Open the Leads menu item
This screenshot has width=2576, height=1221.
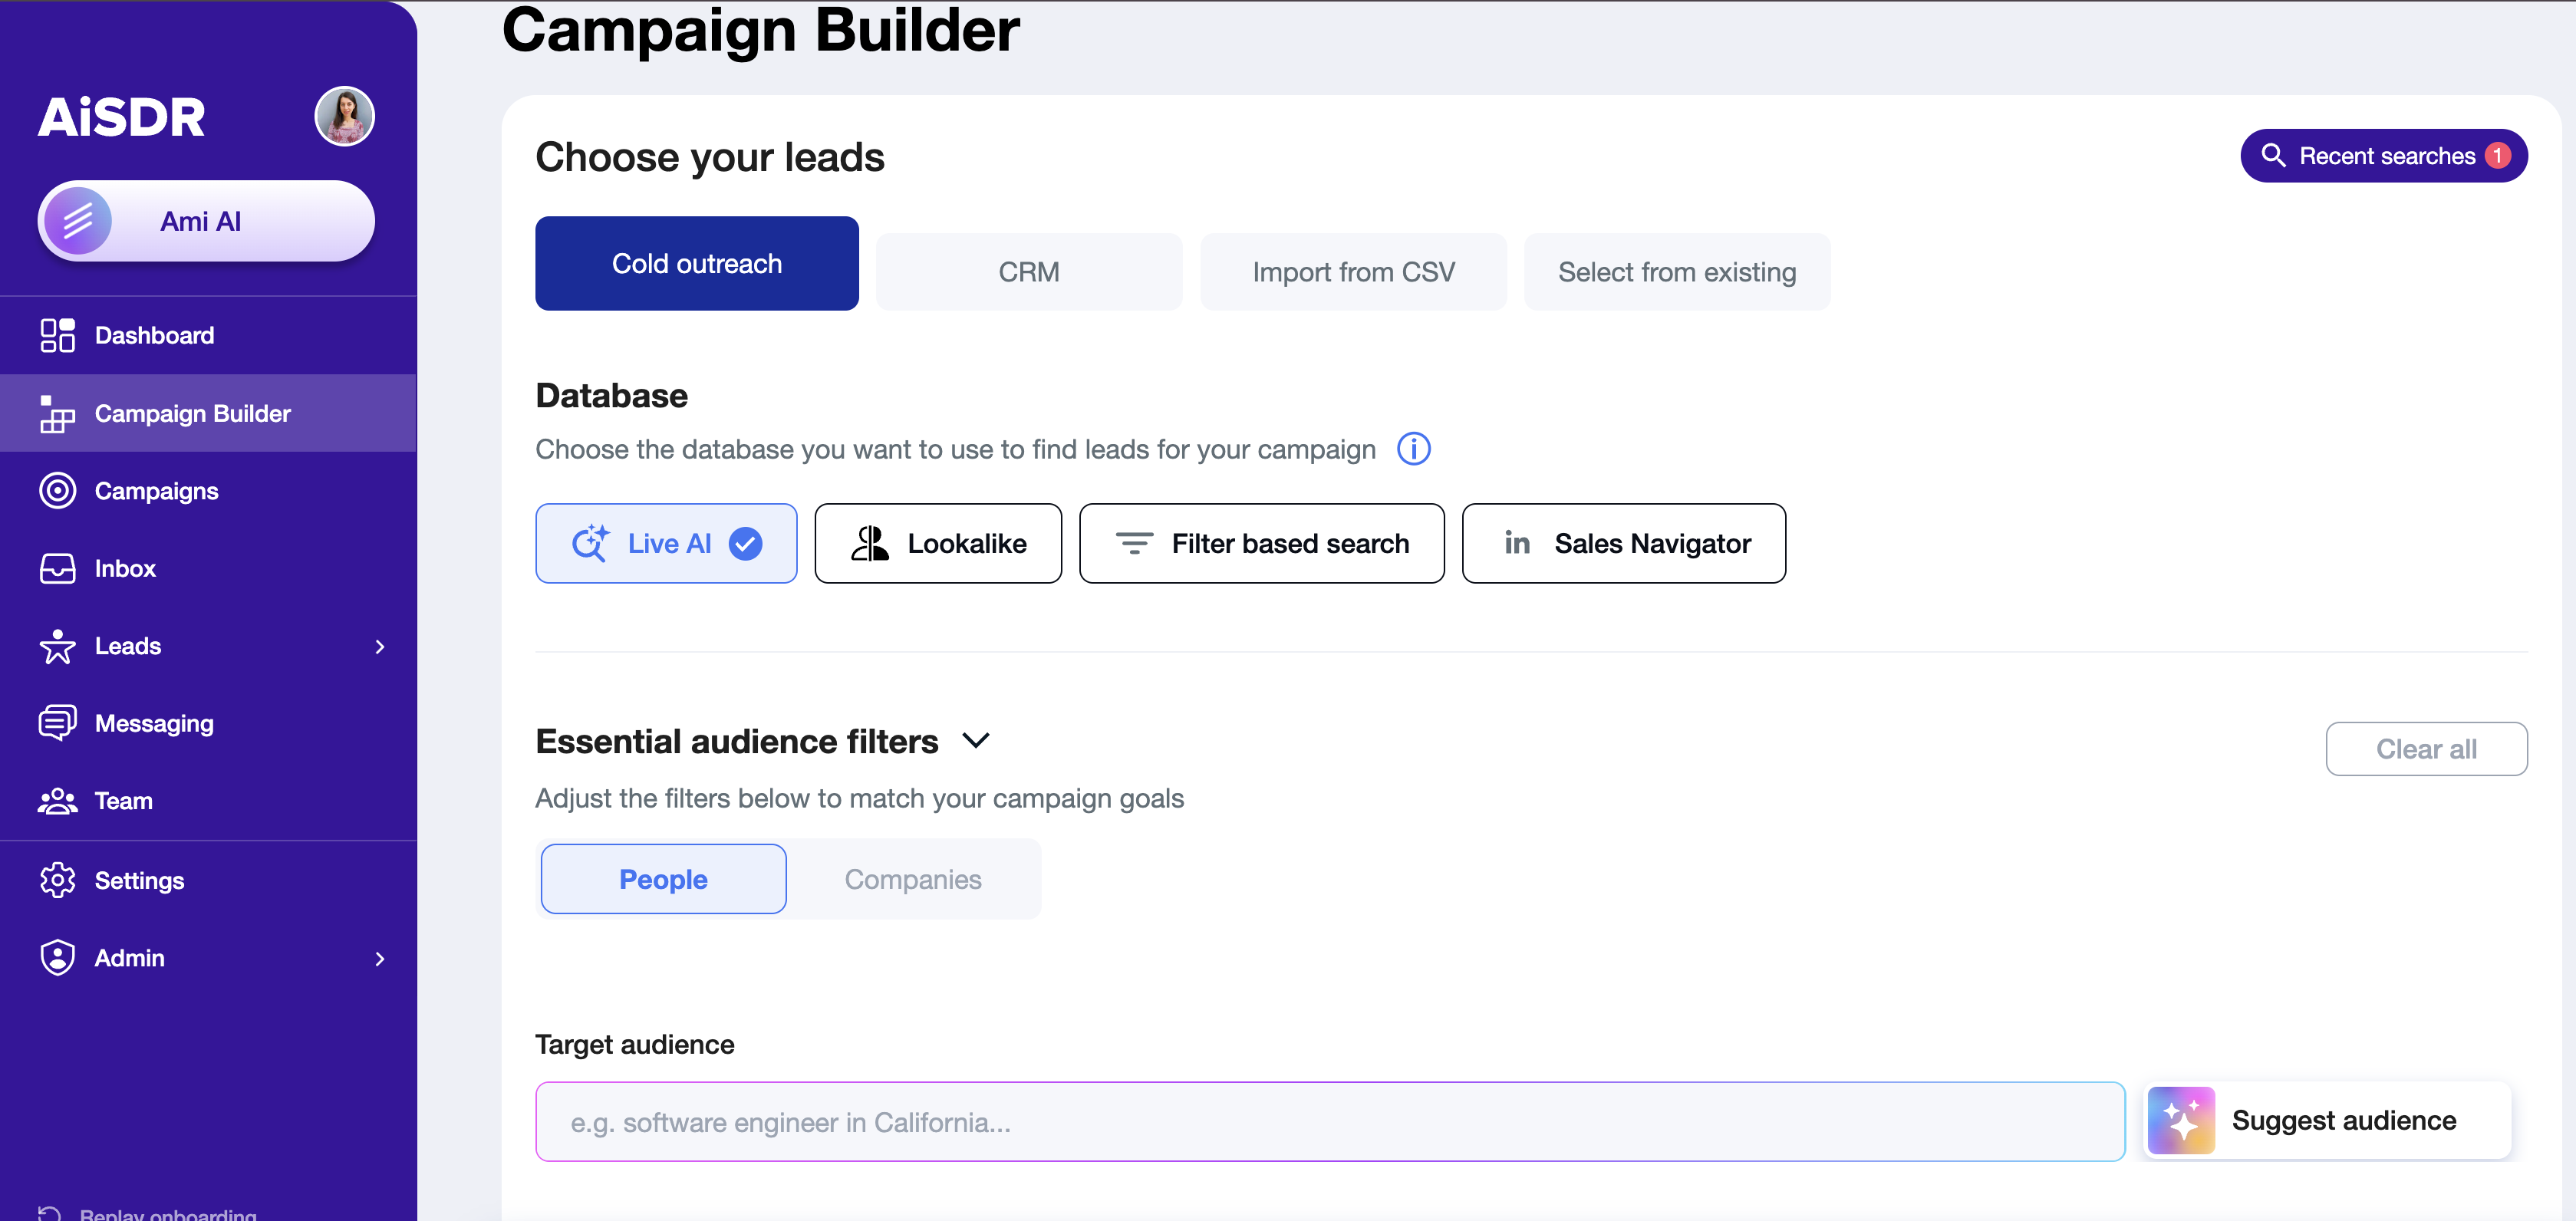coord(208,646)
